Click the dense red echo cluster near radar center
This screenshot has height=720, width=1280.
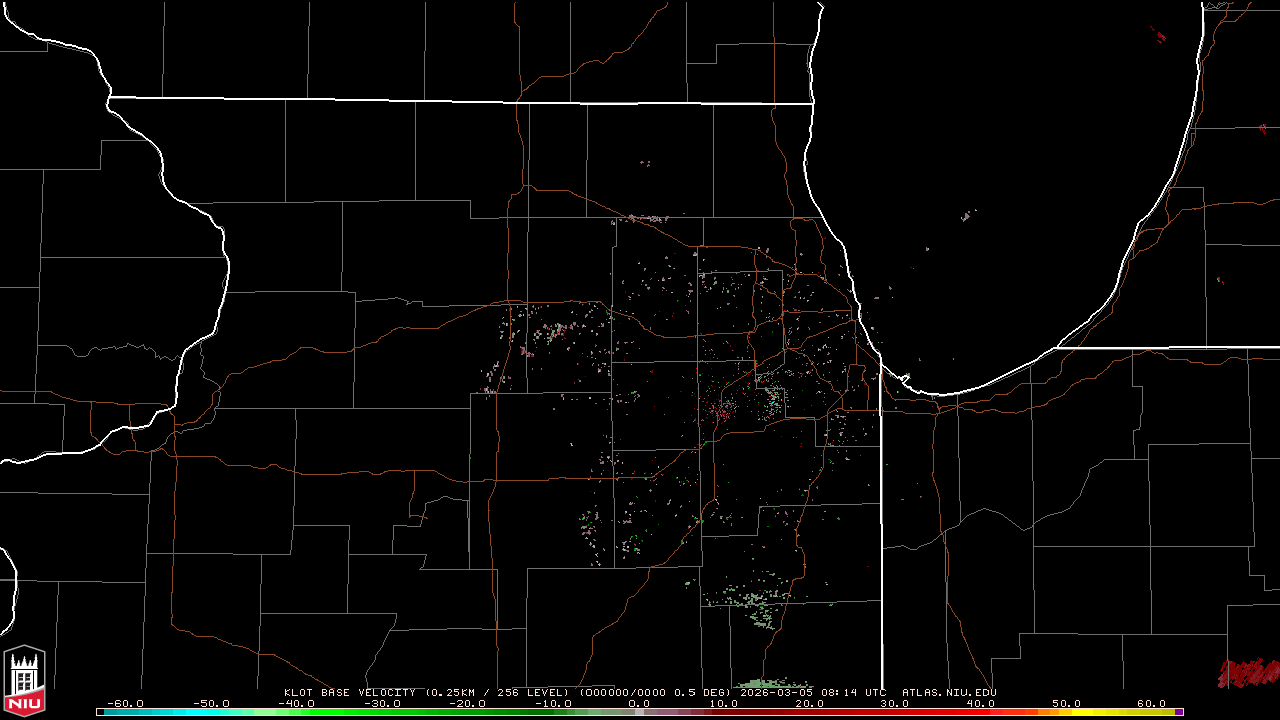point(722,410)
